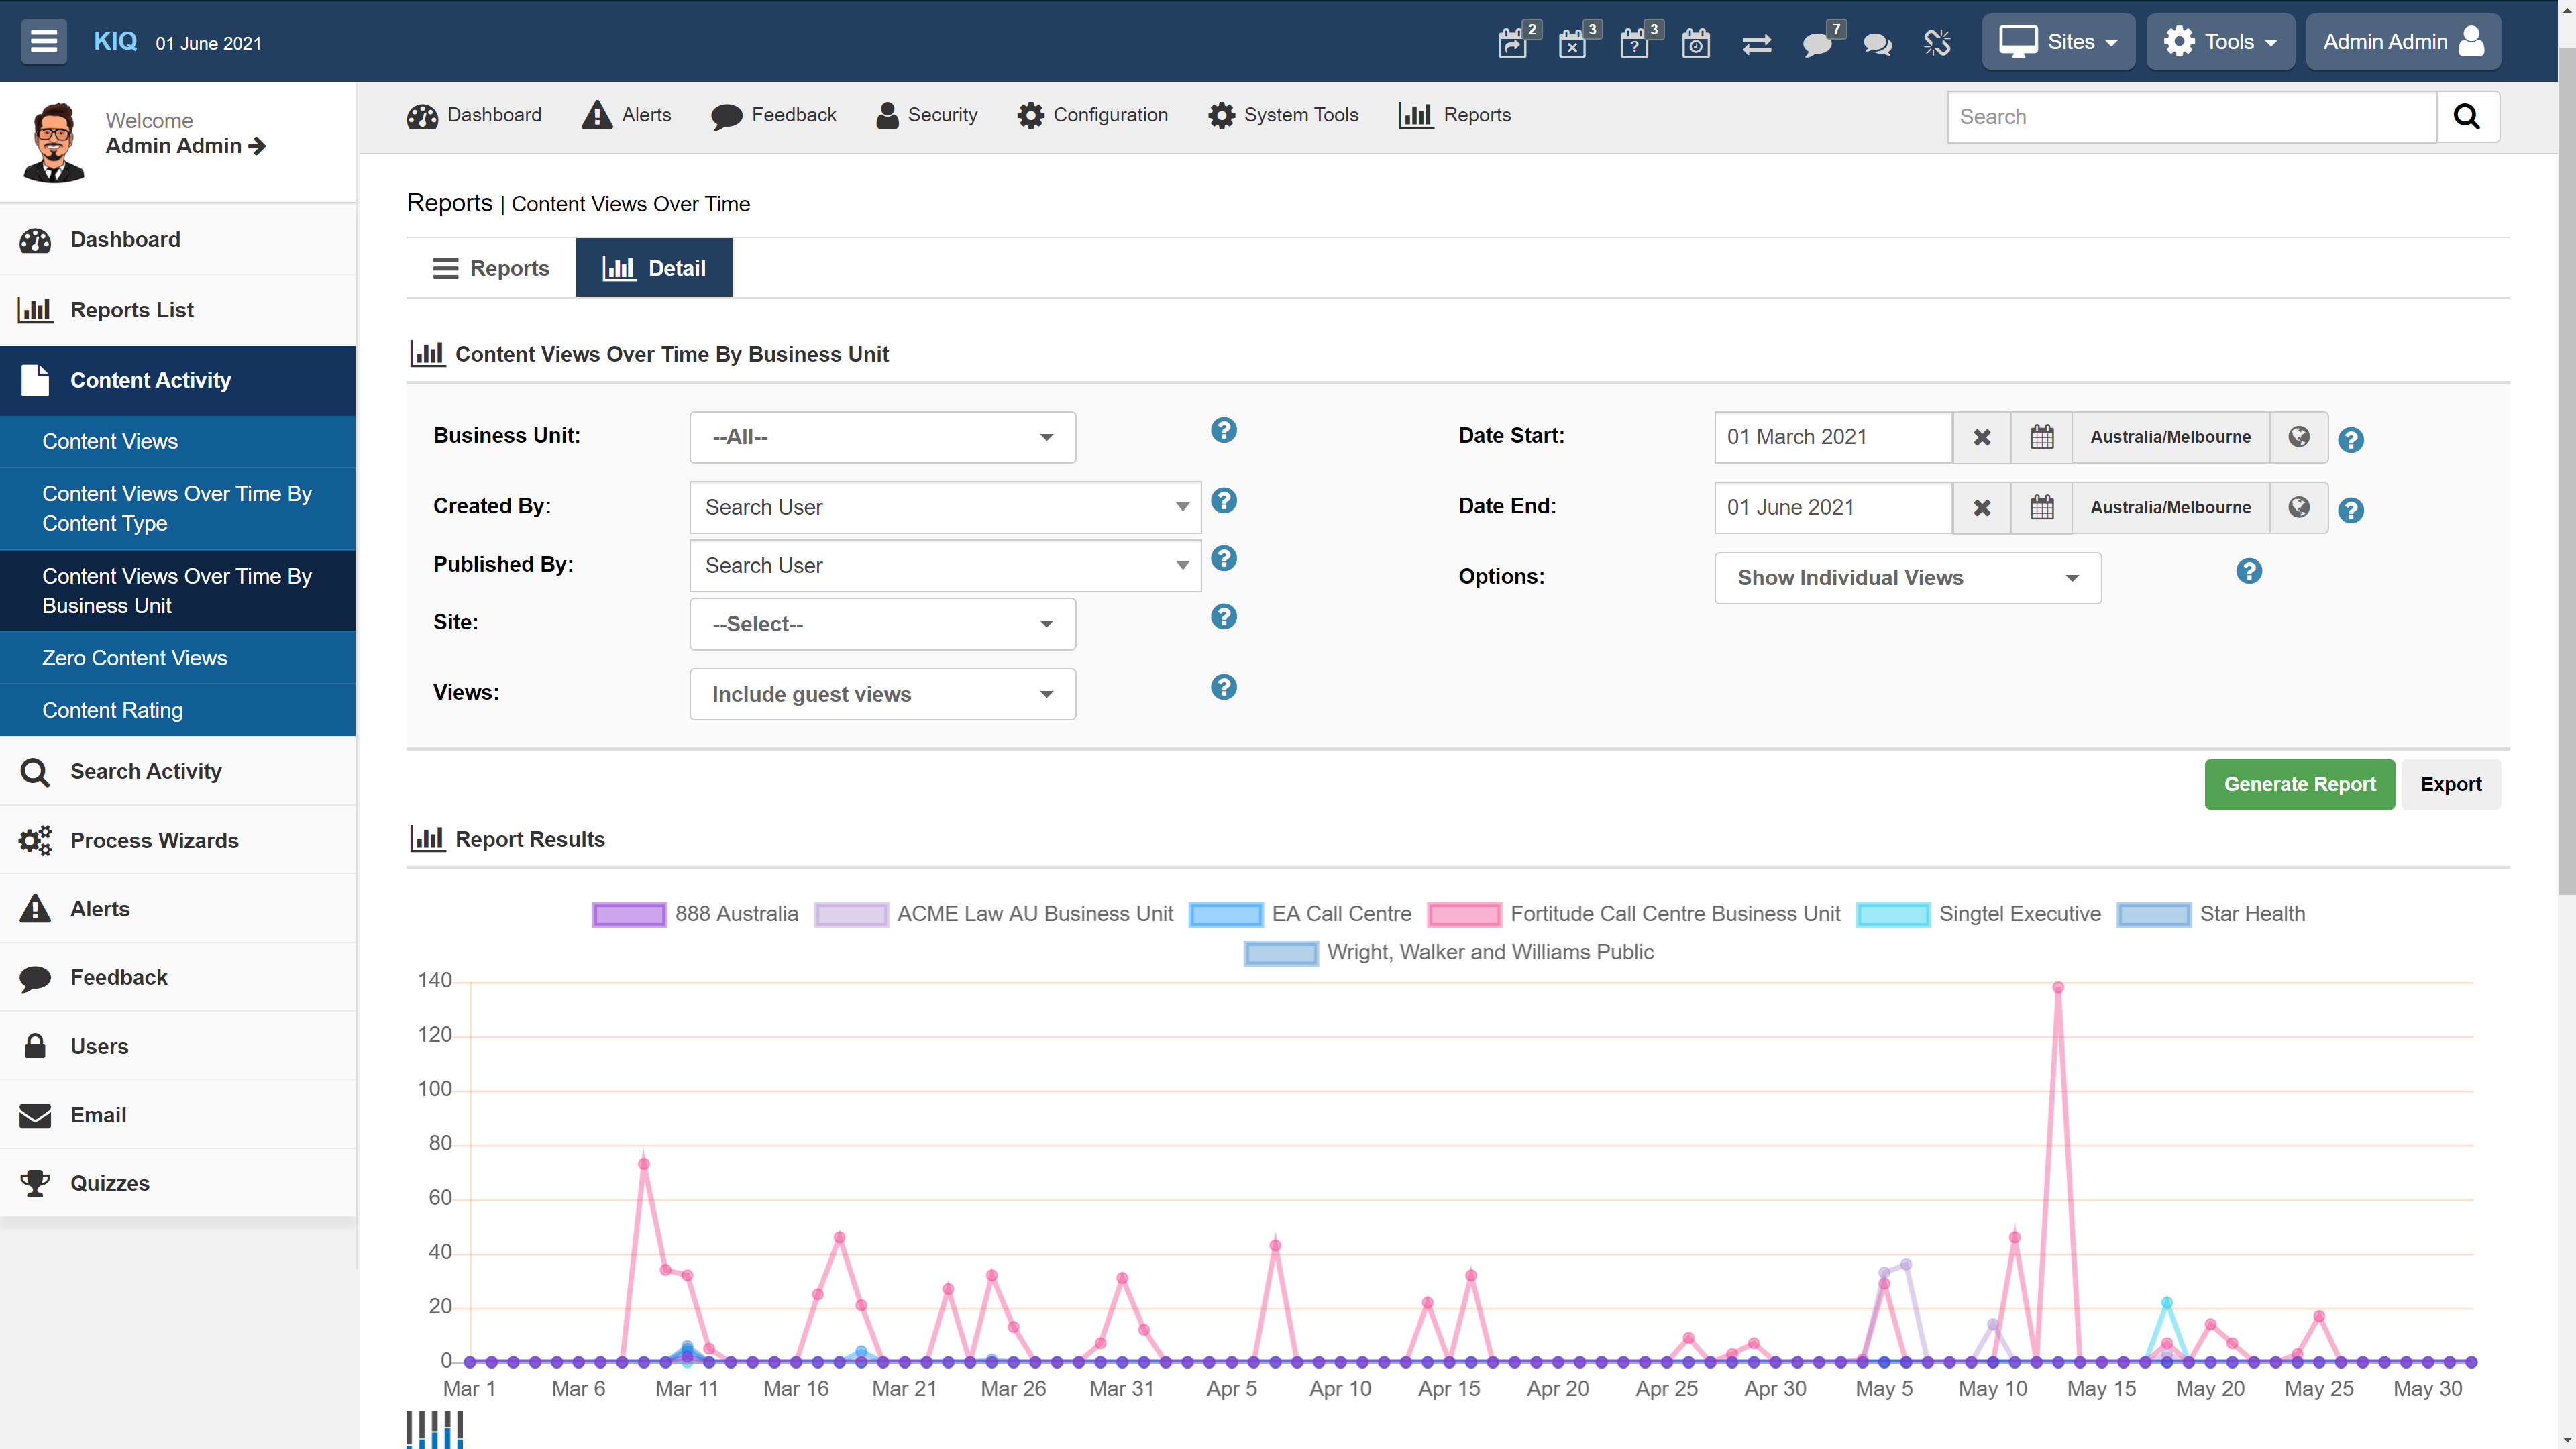Image resolution: width=2576 pixels, height=1449 pixels.
Task: Click the Generate Report button
Action: point(2299,784)
